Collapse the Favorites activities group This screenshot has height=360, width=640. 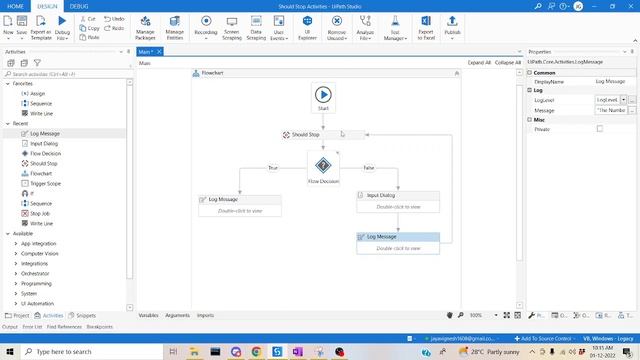point(8,84)
